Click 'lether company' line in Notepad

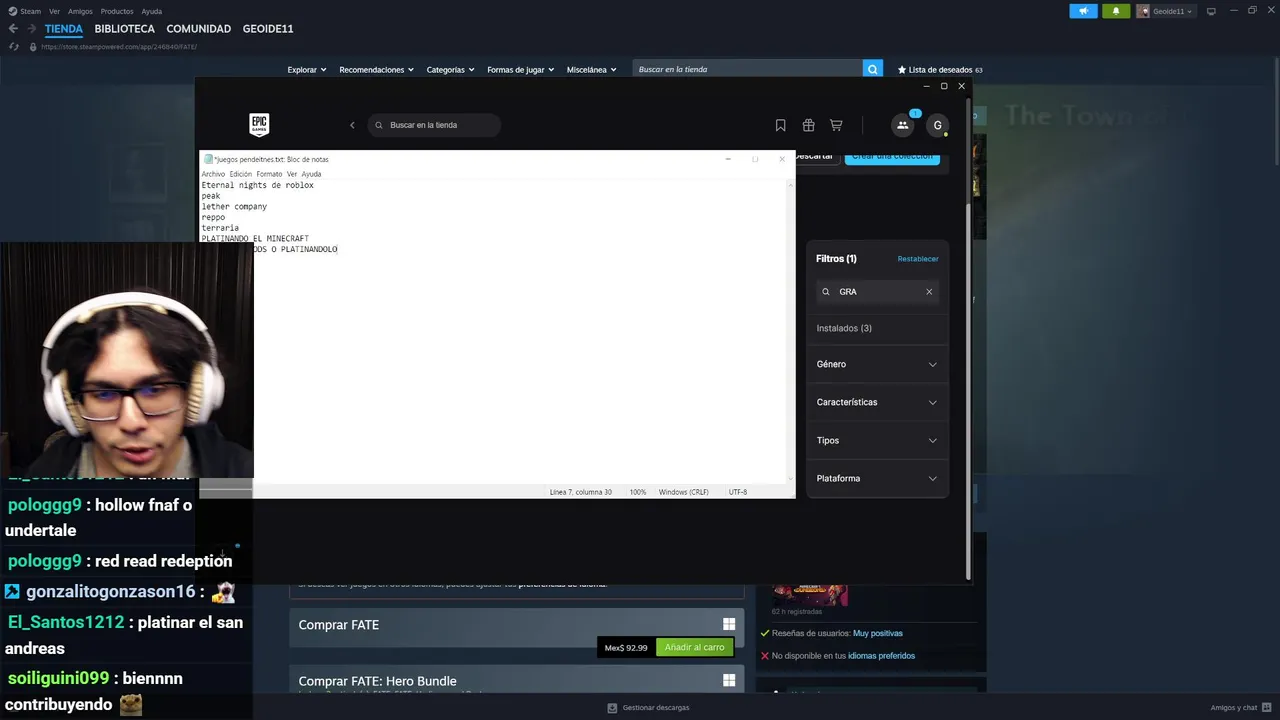[x=234, y=206]
